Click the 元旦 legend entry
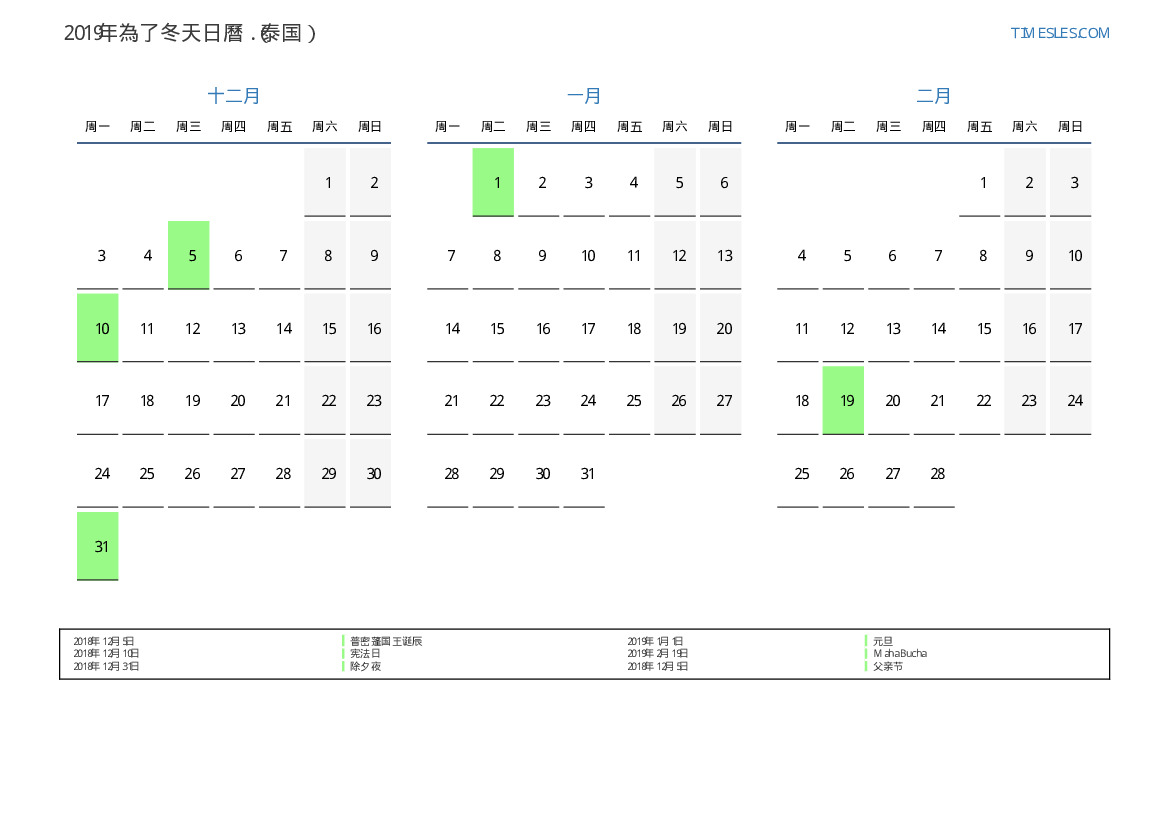Image resolution: width=1169 pixels, height=827 pixels. [882, 641]
